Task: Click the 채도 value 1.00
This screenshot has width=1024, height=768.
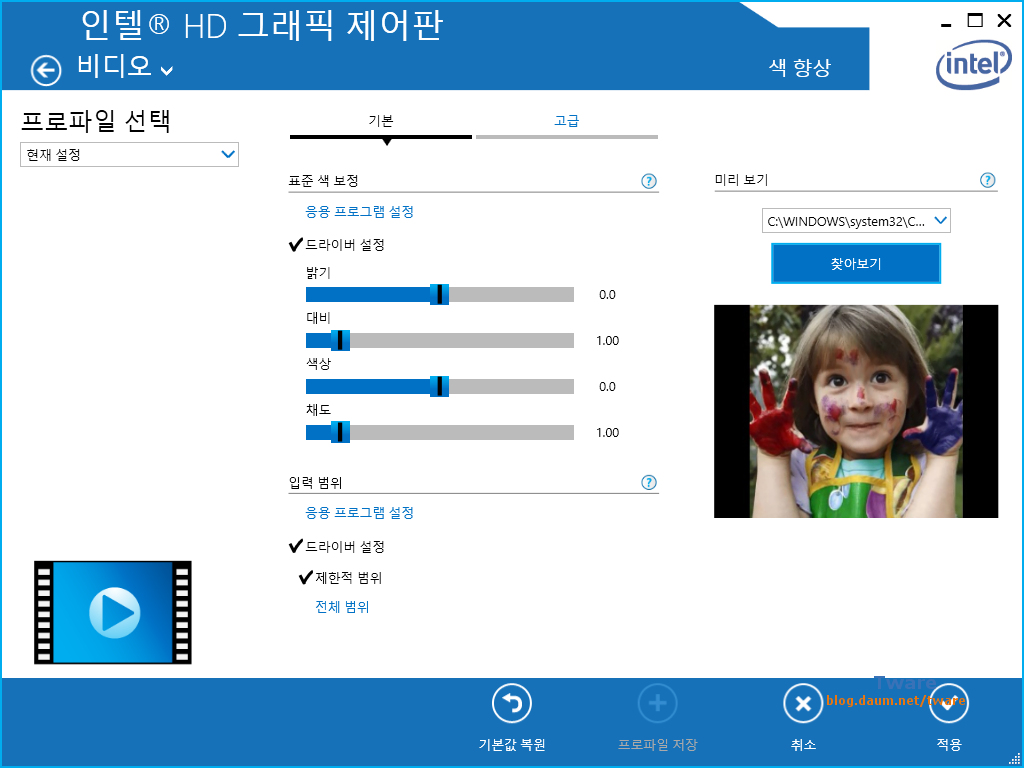Action: 607,433
